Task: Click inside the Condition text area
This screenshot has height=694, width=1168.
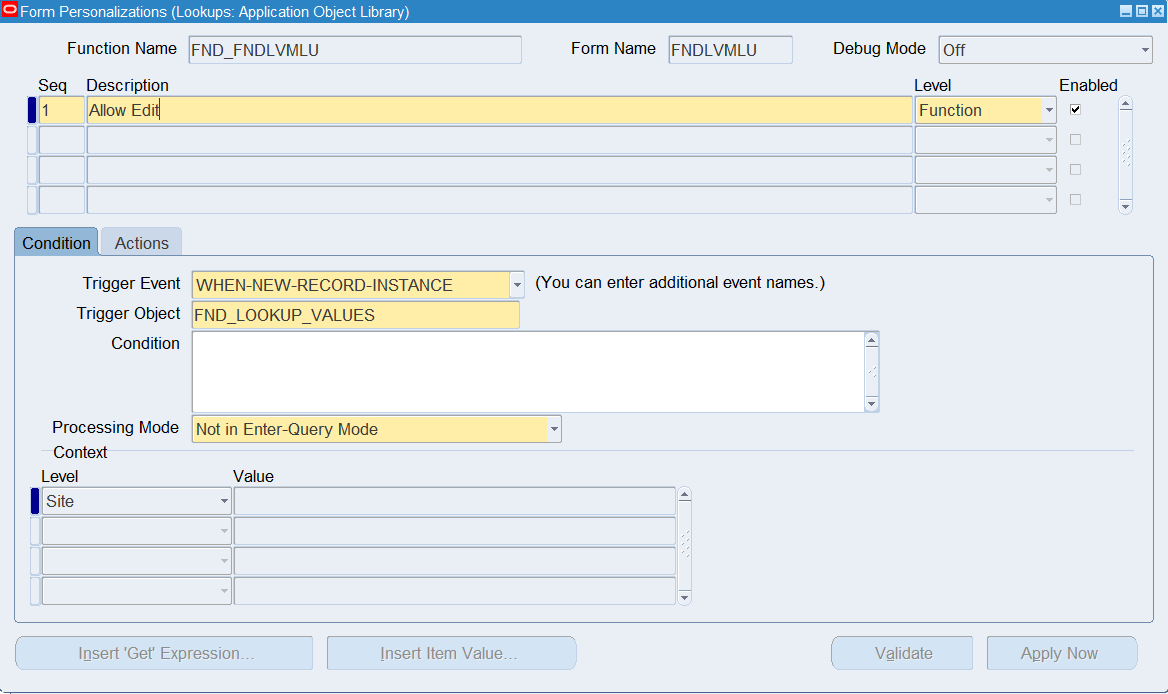Action: (530, 370)
